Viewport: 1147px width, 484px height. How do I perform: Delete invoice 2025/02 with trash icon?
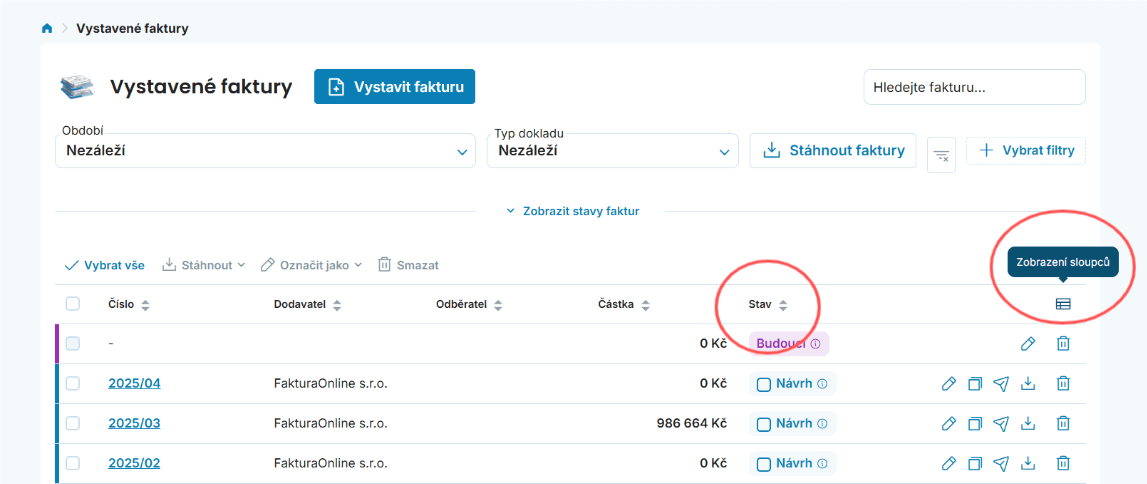(x=1064, y=463)
